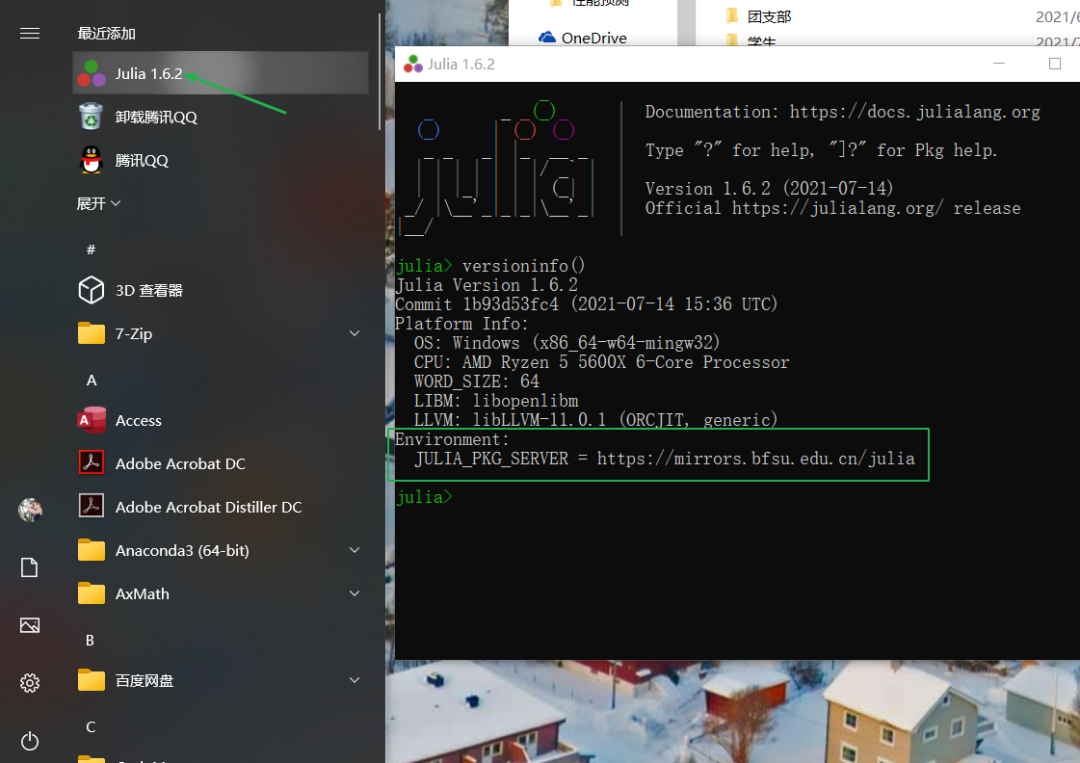Open the 团支部 folder in File Explorer
The width and height of the screenshot is (1080, 763).
[x=758, y=17]
